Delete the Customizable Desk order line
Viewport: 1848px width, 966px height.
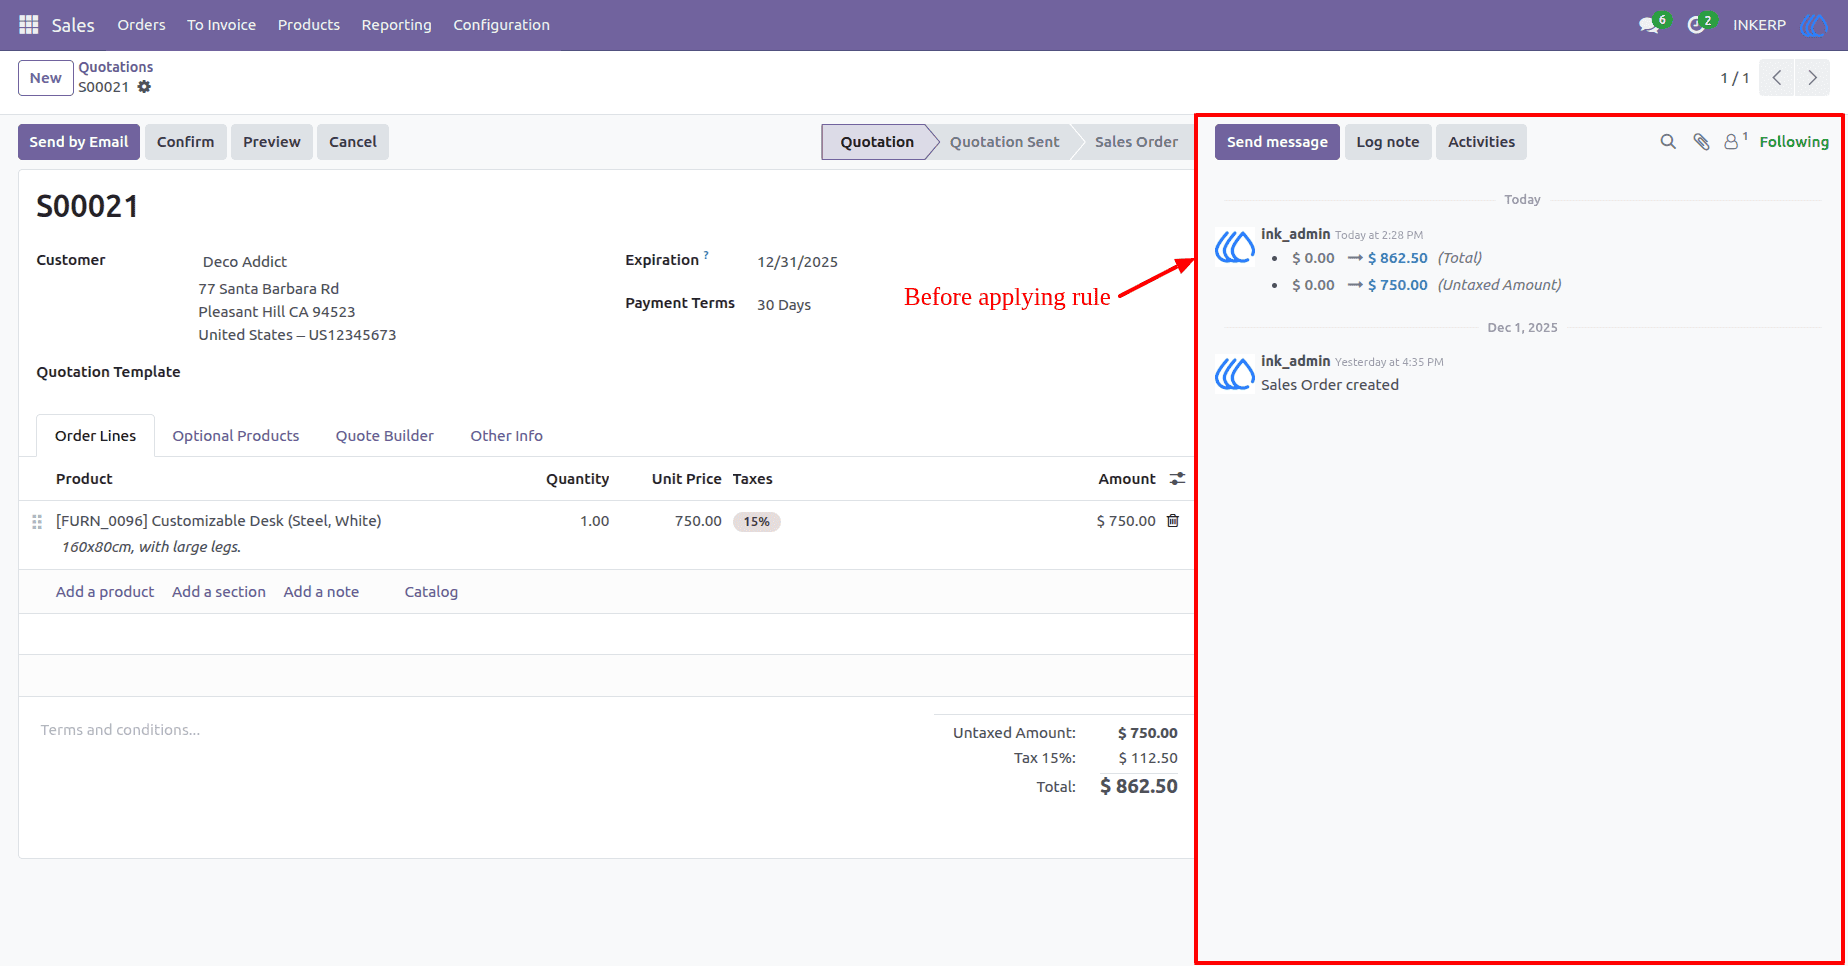pos(1173,521)
